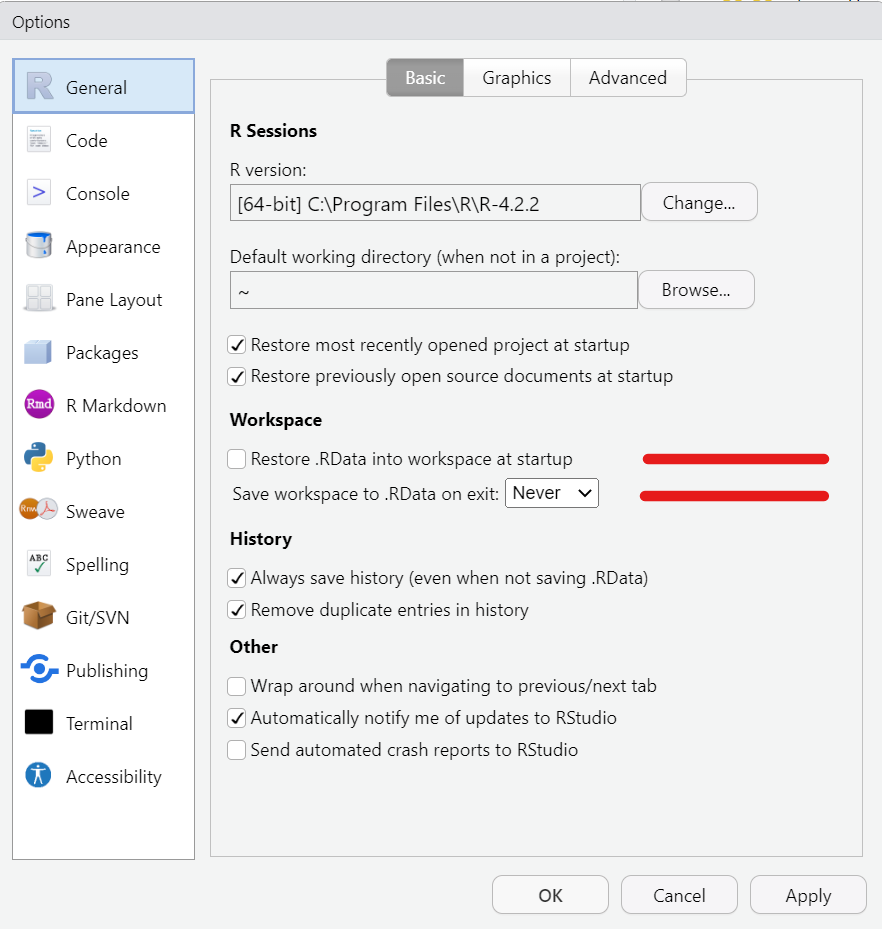Image resolution: width=882 pixels, height=929 pixels.
Task: Enable Restore .RData into workspace at startup
Action: 237,459
